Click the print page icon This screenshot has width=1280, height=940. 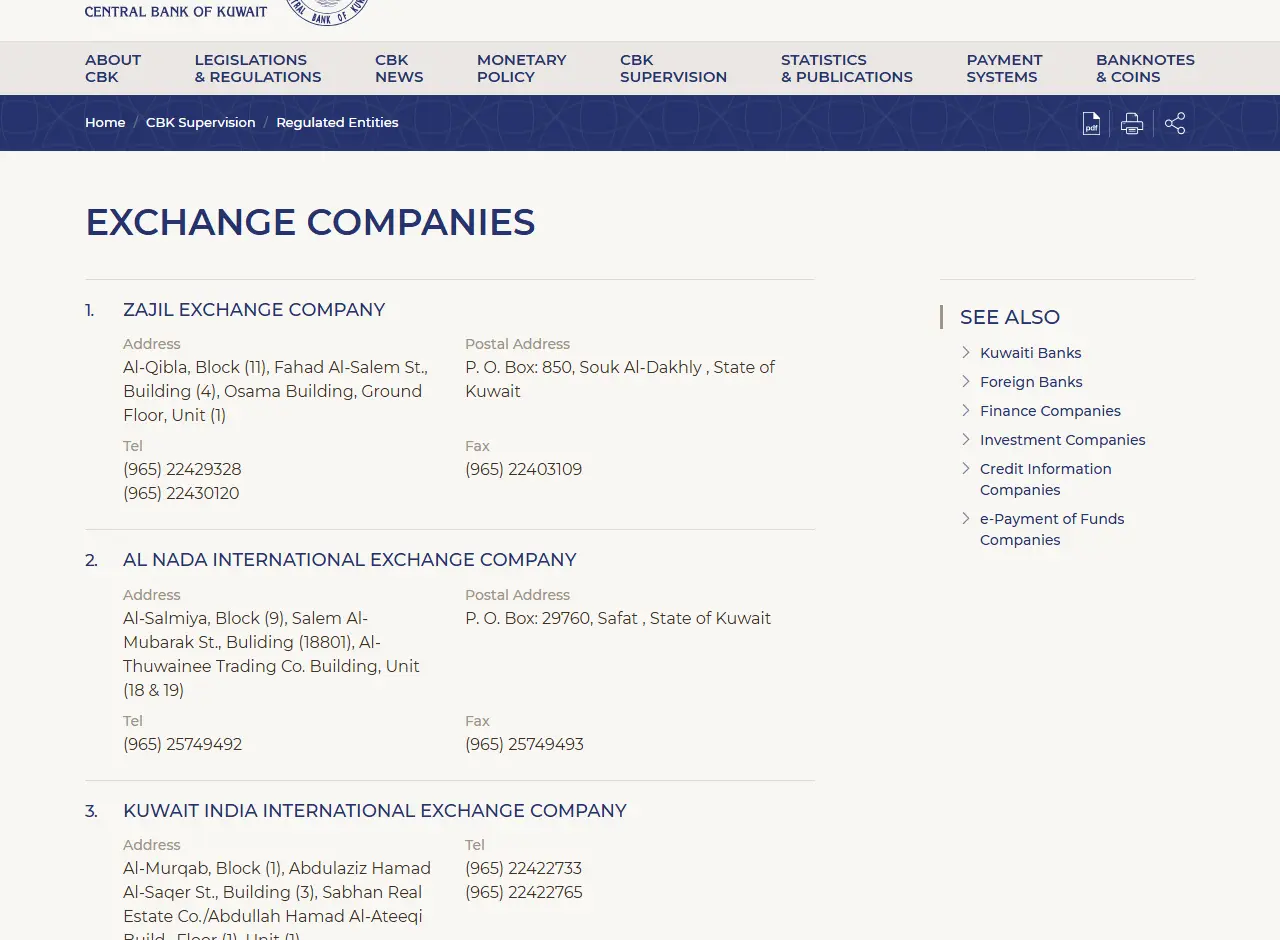tap(1132, 123)
